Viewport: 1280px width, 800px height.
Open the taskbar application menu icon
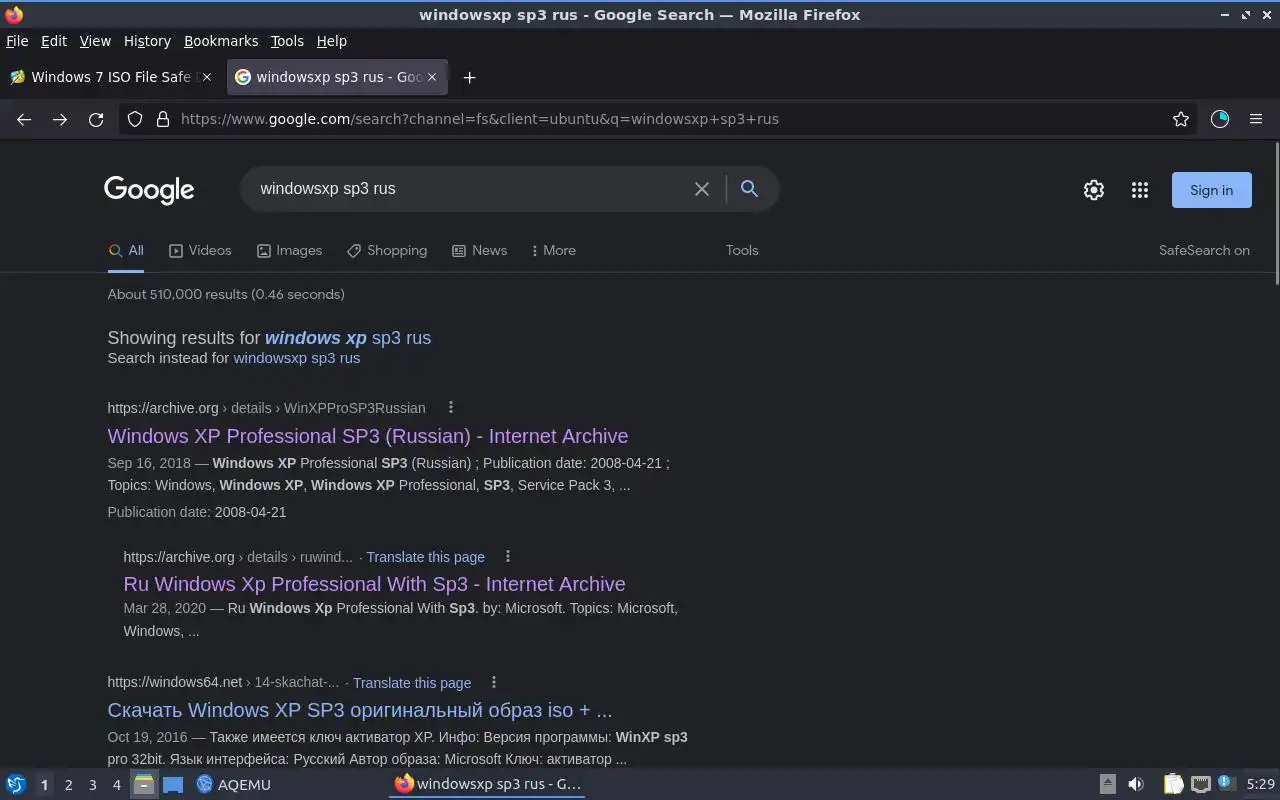(15, 785)
